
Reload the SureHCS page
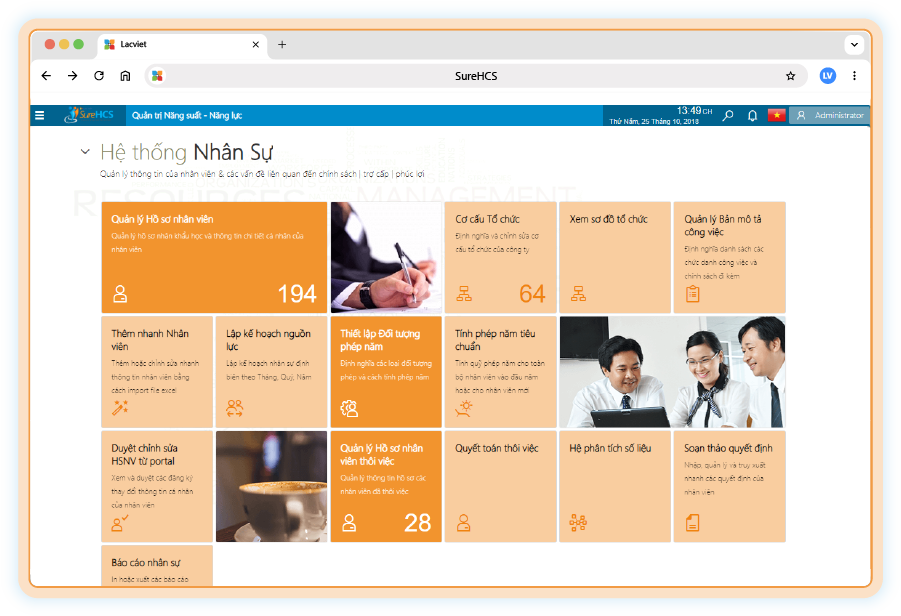pos(99,76)
